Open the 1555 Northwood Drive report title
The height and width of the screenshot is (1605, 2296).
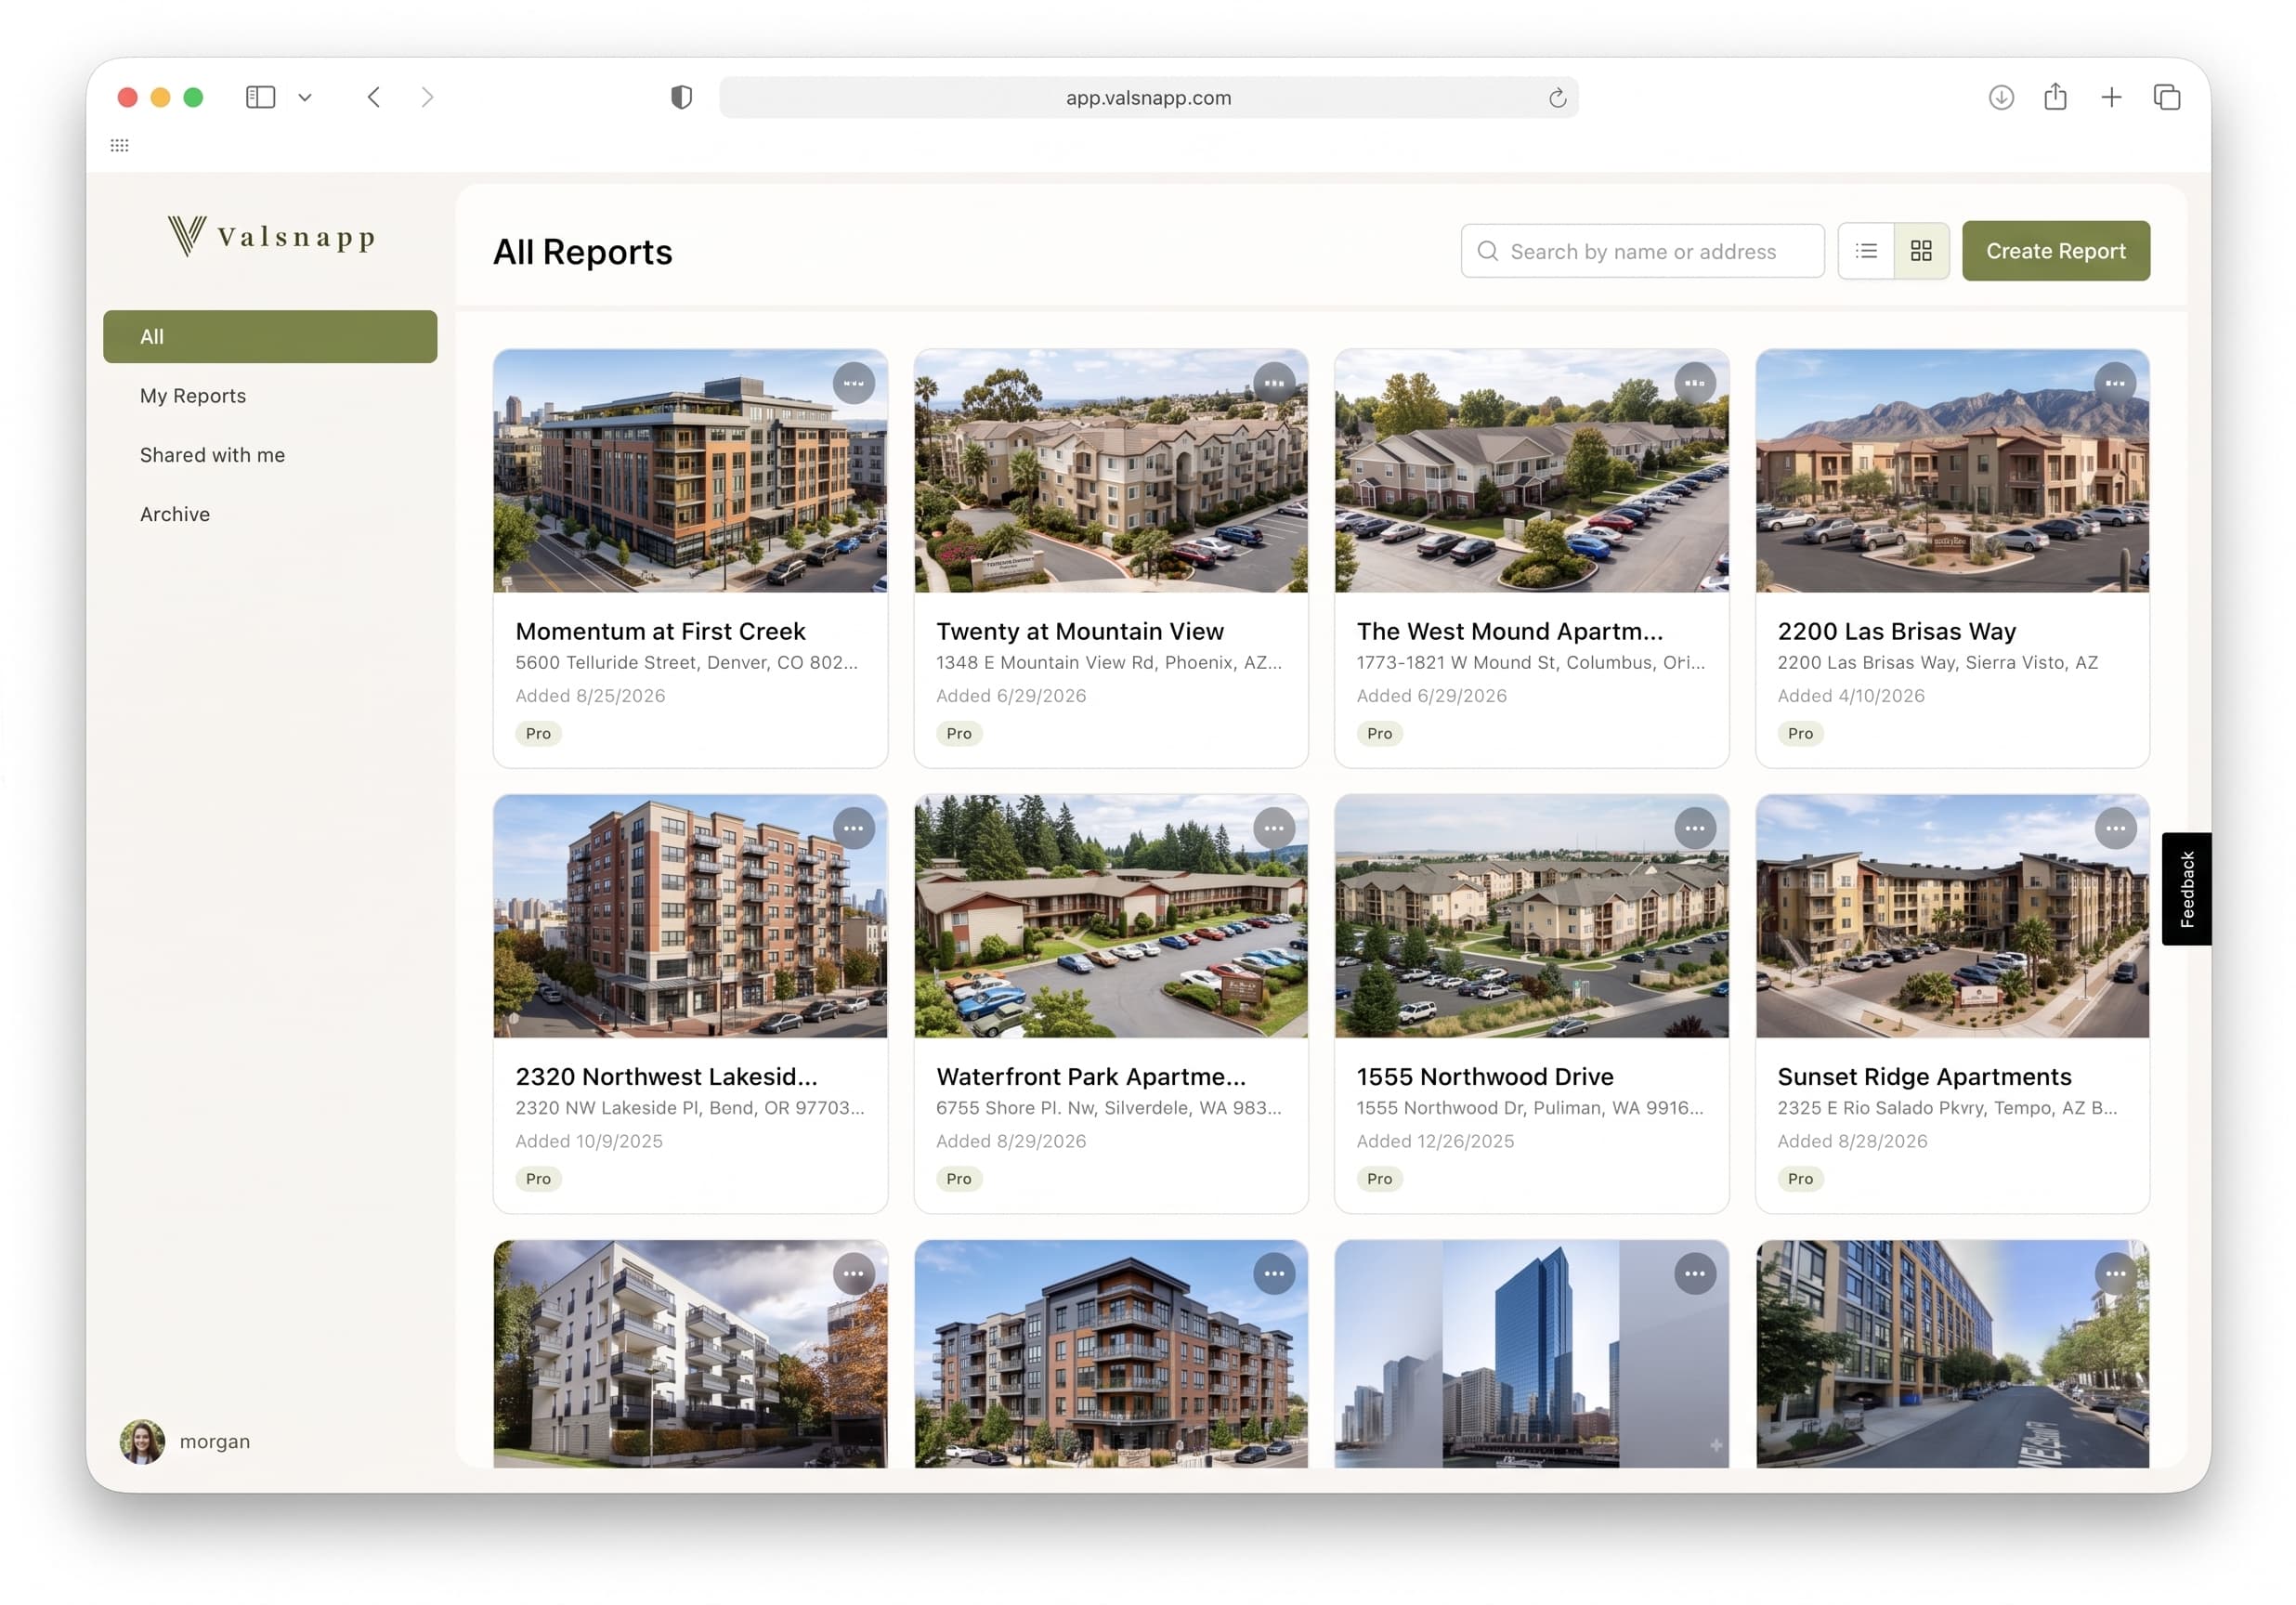(1484, 1076)
